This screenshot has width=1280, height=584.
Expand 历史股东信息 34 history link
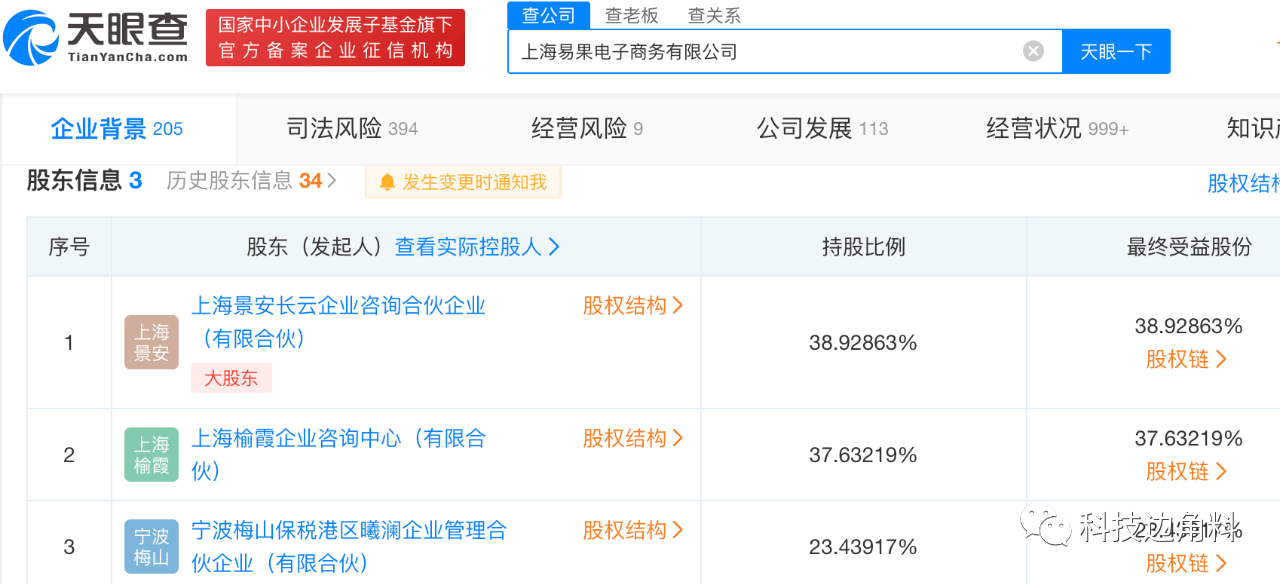252,181
